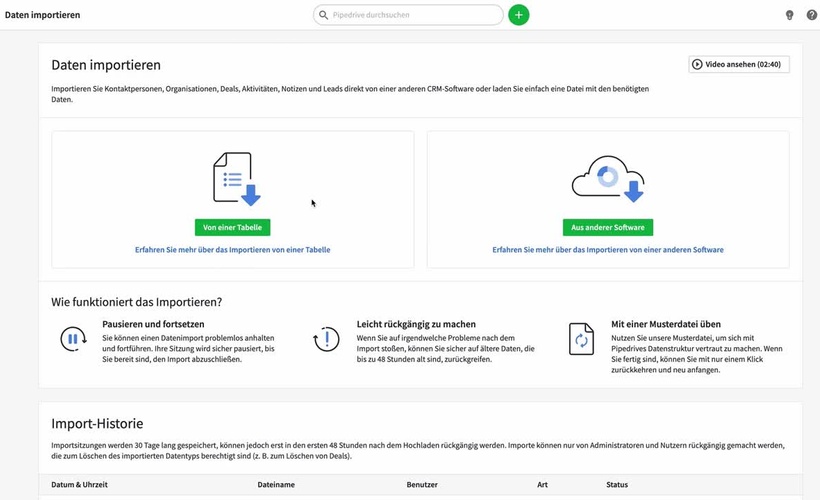Click the 'Status' column header
This screenshot has height=500, width=820.
[x=617, y=484]
